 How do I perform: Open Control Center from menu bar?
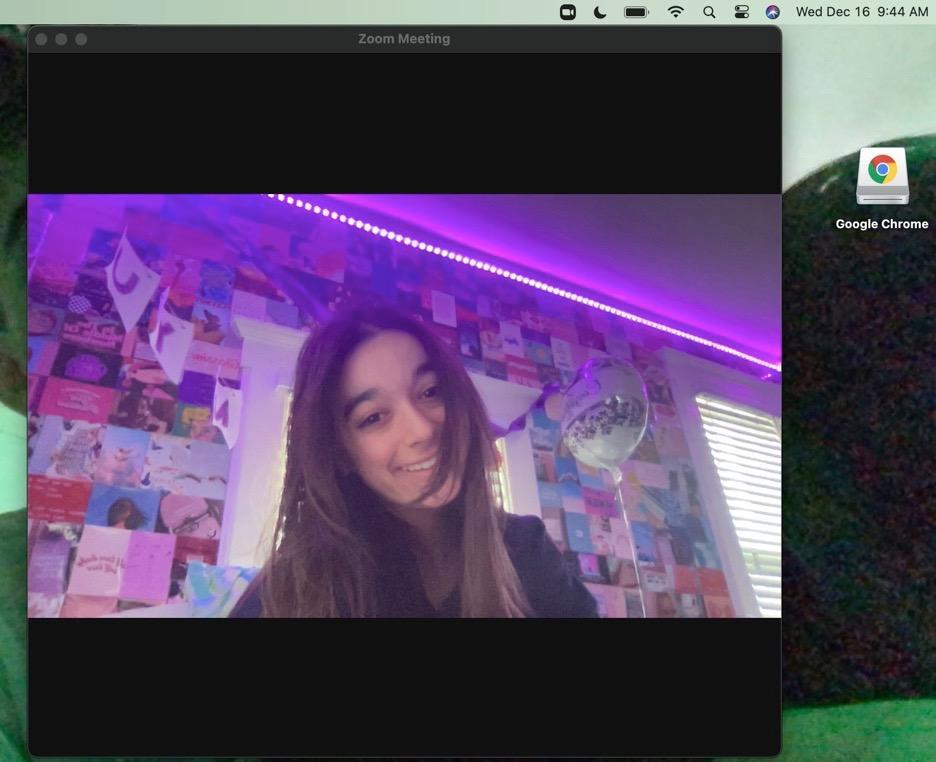(x=741, y=12)
